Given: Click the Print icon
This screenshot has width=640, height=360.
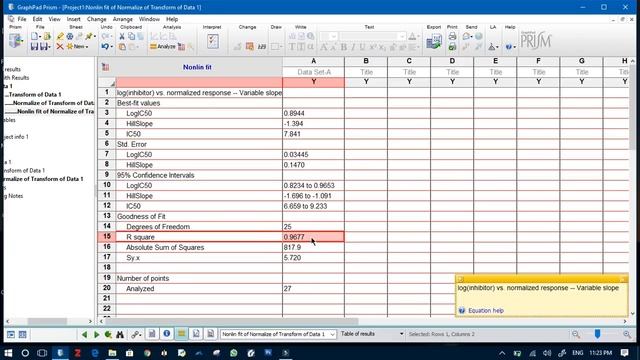Looking at the screenshot, I should coord(452,36).
